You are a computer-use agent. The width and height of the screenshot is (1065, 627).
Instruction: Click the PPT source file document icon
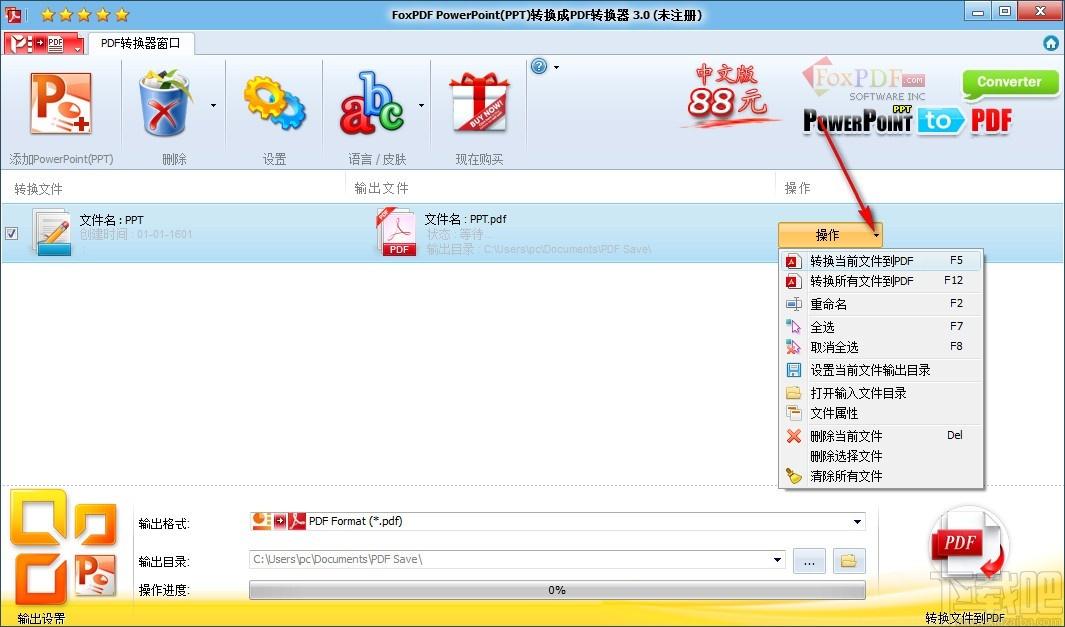point(52,232)
